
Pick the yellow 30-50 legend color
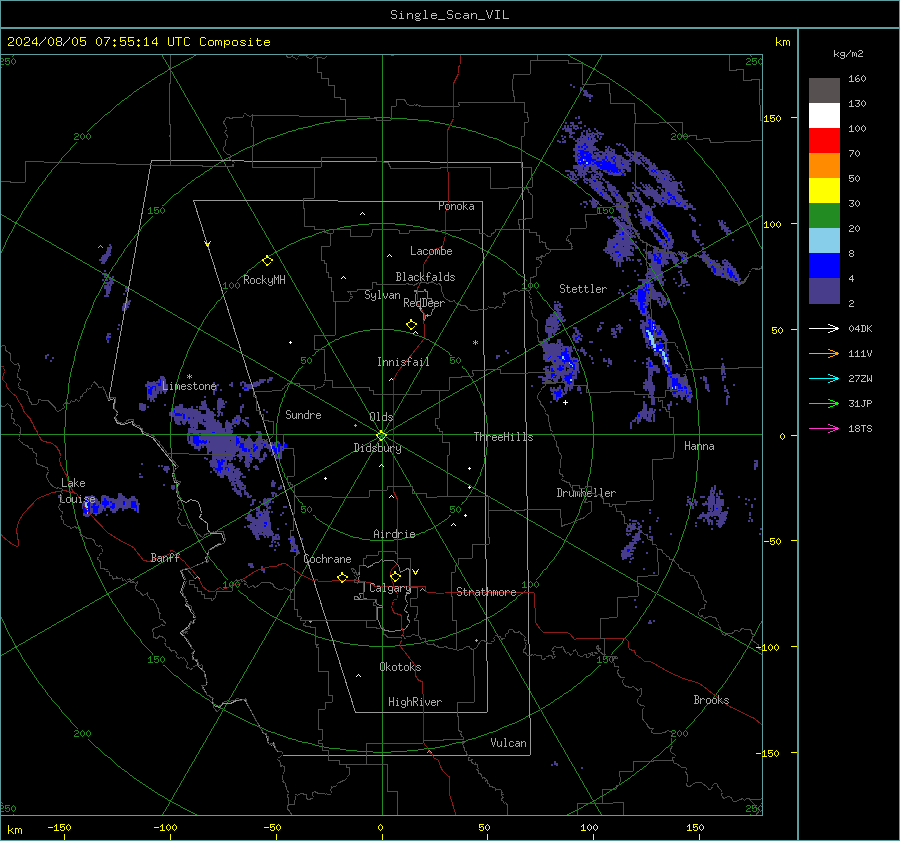click(x=824, y=191)
